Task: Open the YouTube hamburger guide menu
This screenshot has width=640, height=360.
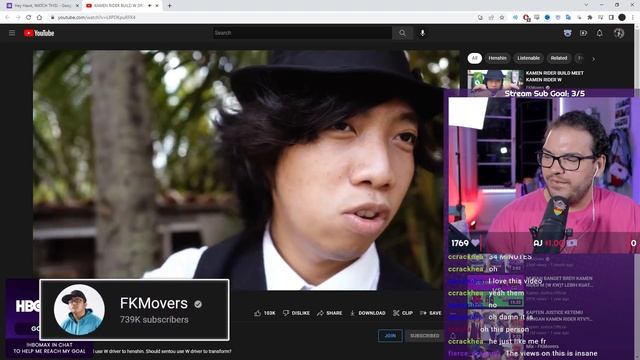Action: click(12, 33)
